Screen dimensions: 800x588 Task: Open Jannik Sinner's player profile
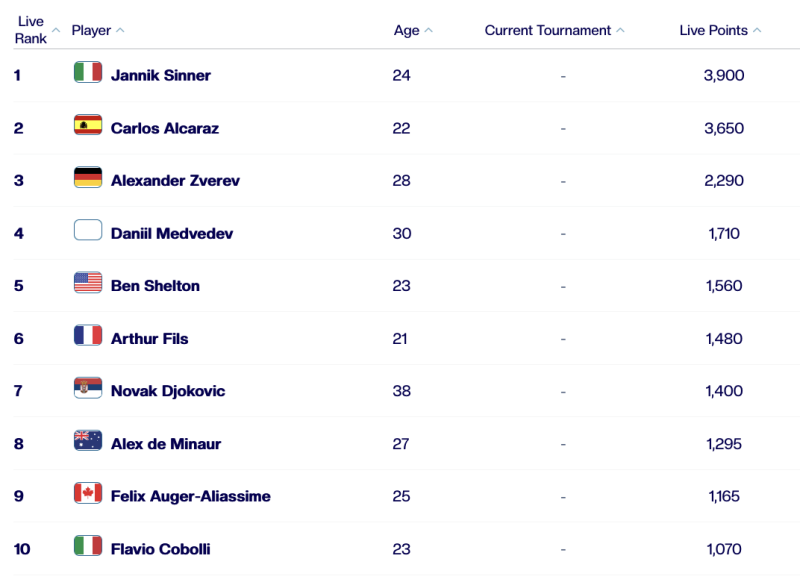coord(161,75)
